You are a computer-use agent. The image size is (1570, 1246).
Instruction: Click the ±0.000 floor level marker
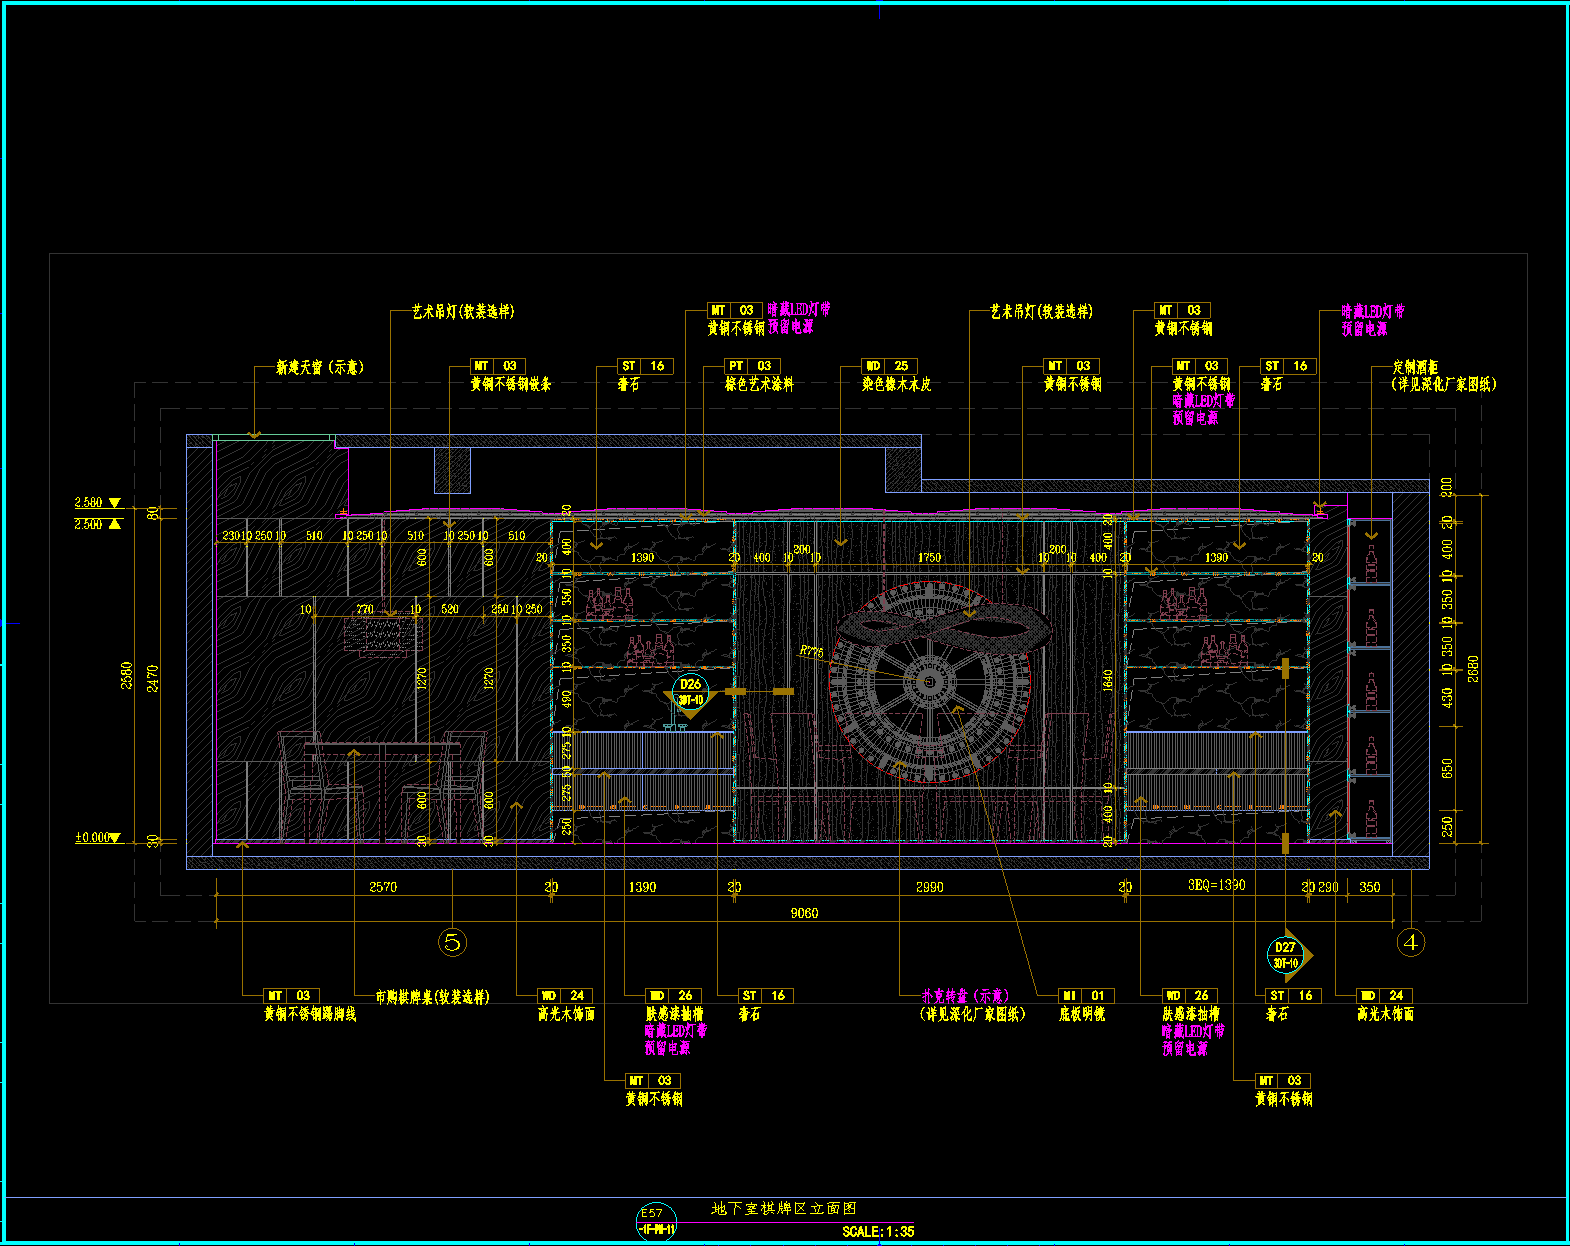pos(98,838)
